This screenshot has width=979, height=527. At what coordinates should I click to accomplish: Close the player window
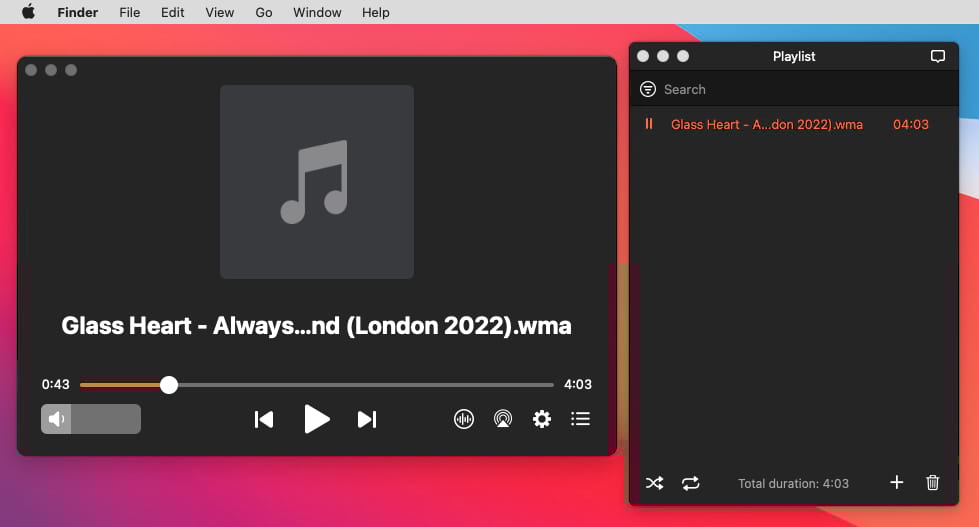pyautogui.click(x=31, y=70)
